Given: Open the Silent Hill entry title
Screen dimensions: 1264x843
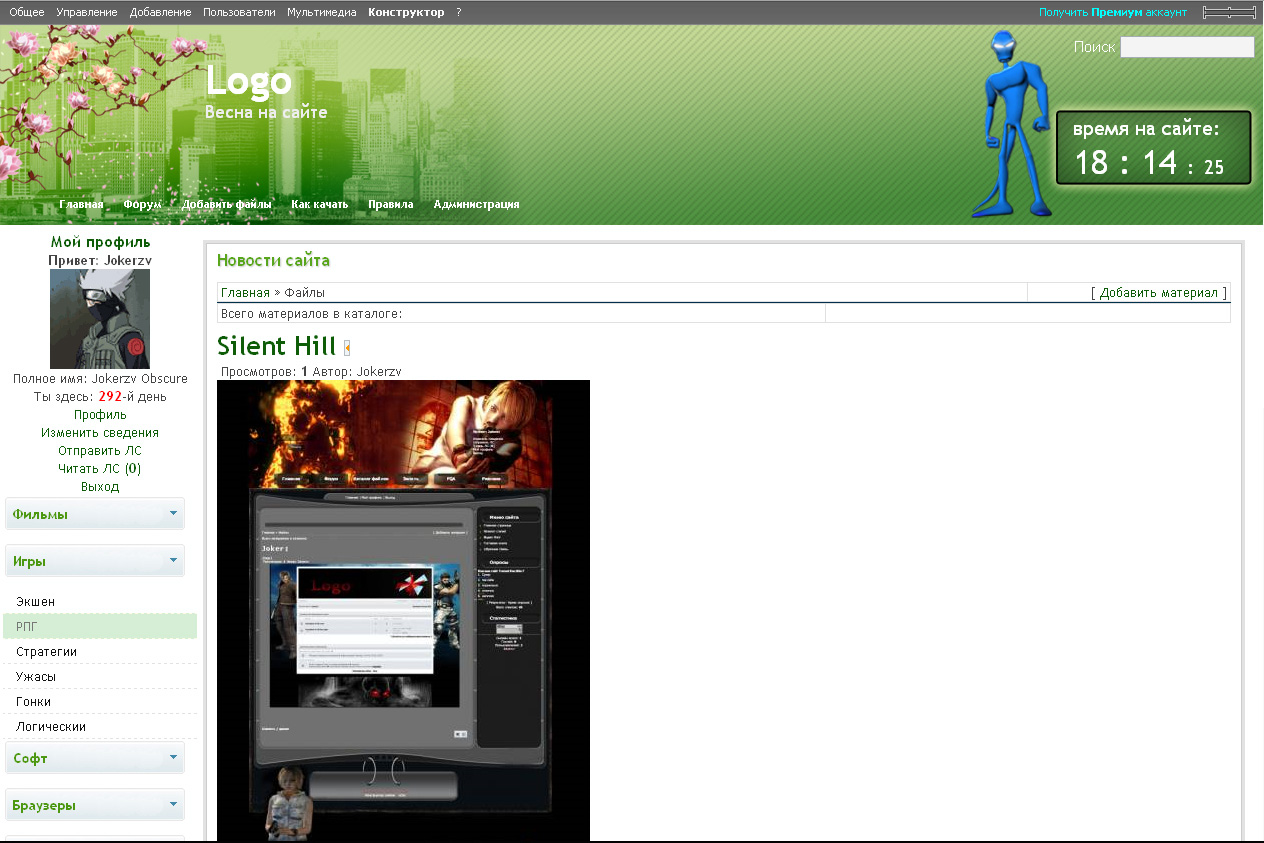Looking at the screenshot, I should (x=276, y=346).
